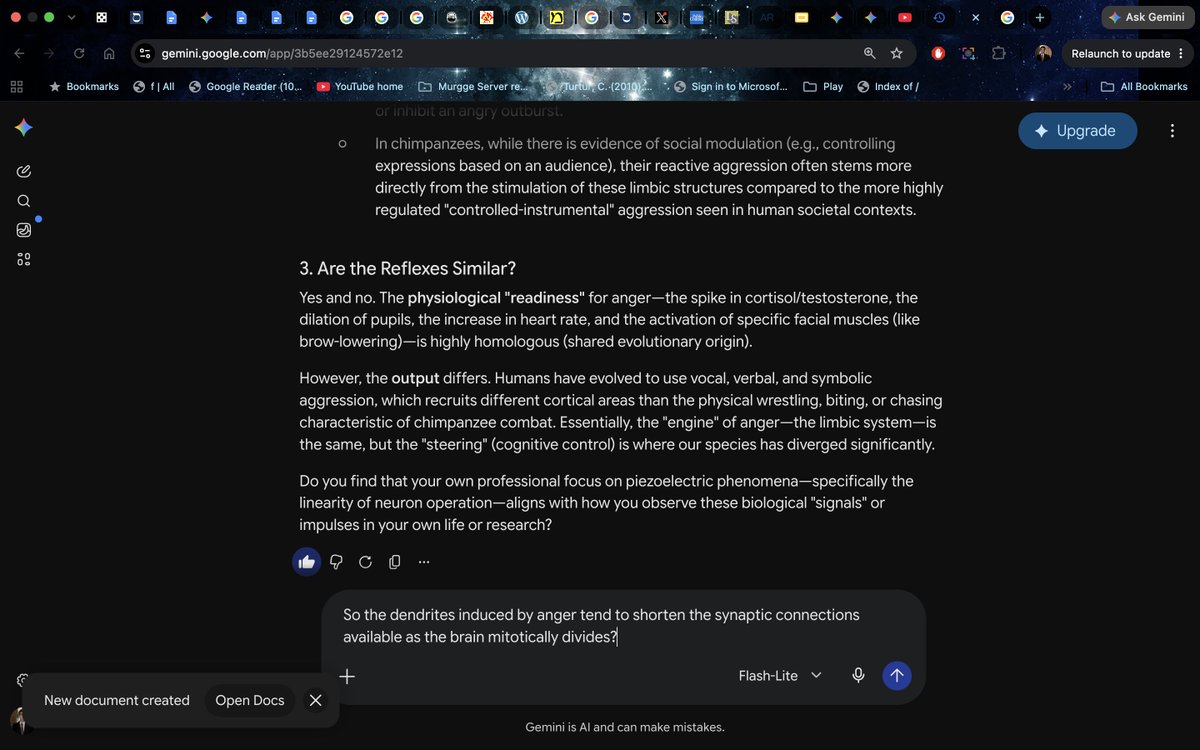The image size is (1200, 750).
Task: Open the page zoom magnifier icon
Action: pyautogui.click(x=869, y=54)
